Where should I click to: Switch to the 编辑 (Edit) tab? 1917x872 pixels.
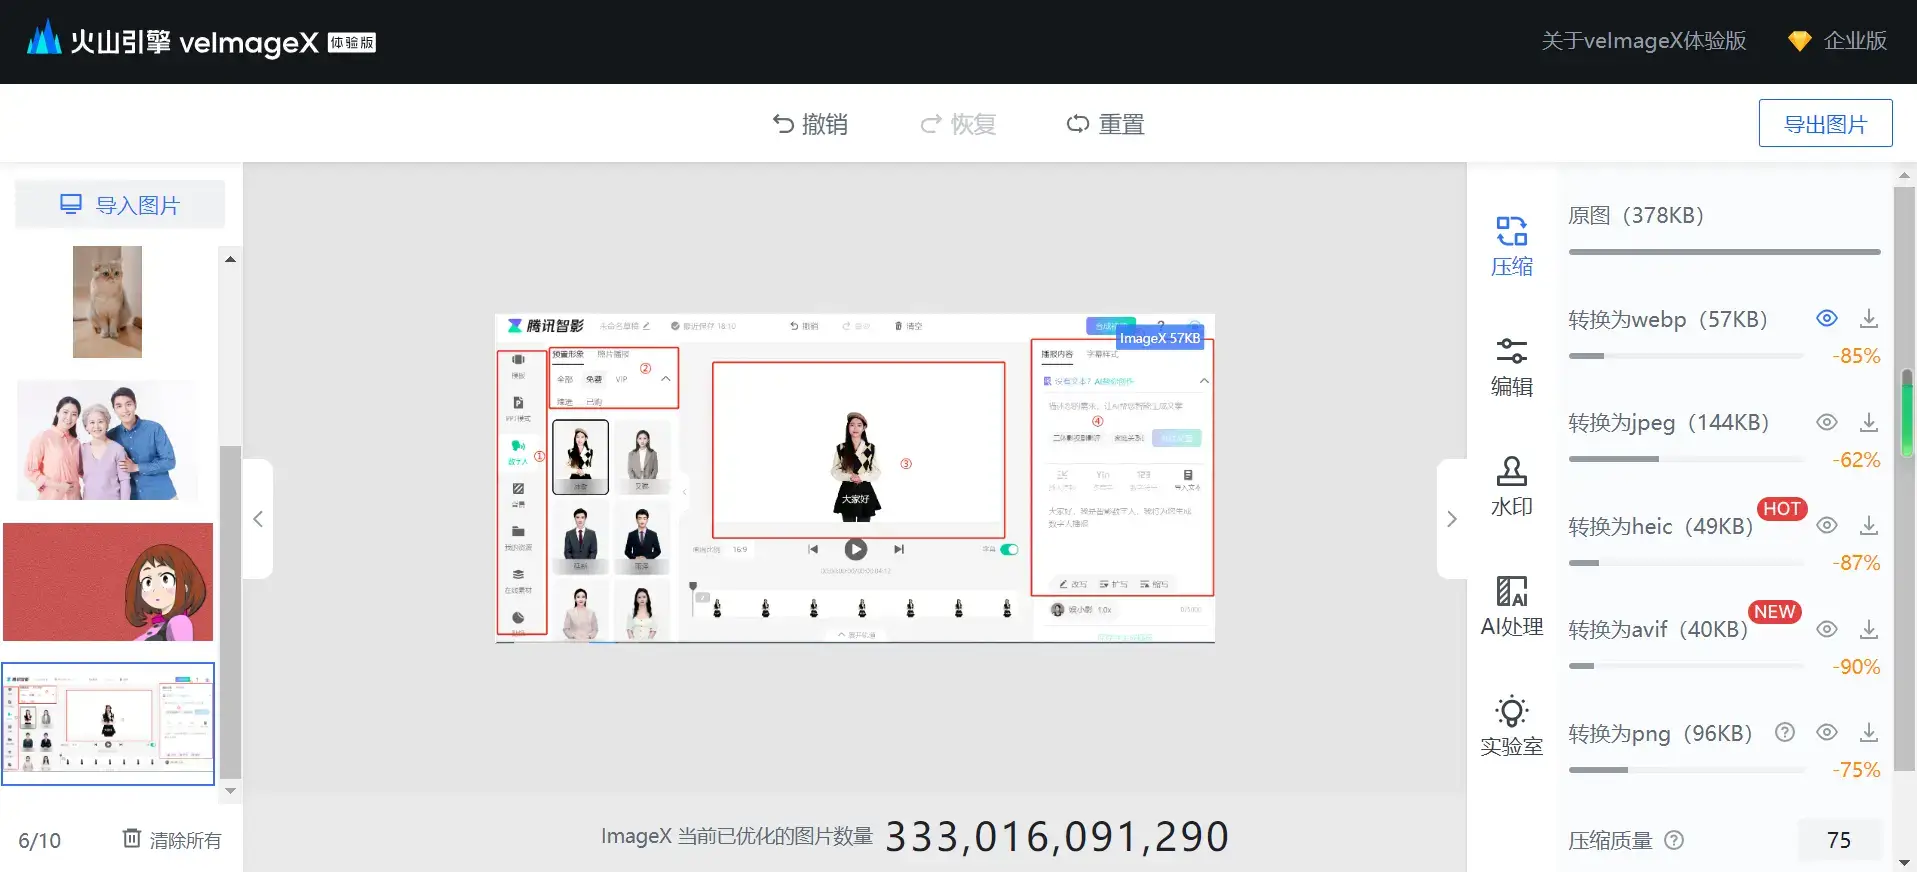pyautogui.click(x=1511, y=367)
